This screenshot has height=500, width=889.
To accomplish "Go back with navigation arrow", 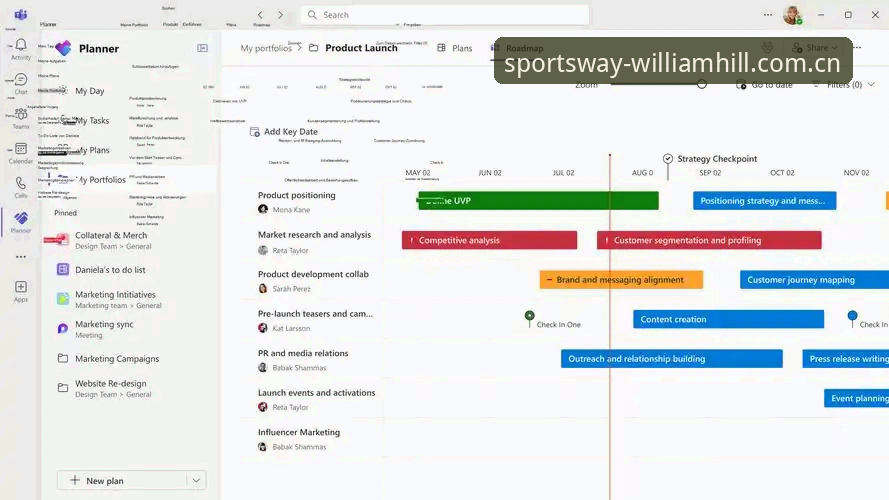I will click(260, 15).
